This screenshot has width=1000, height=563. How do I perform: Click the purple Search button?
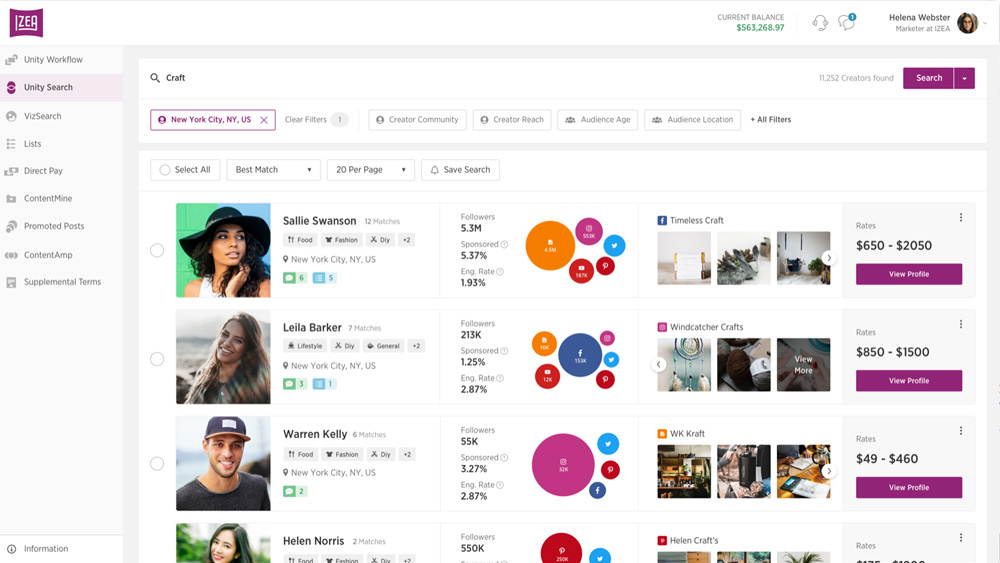click(929, 78)
